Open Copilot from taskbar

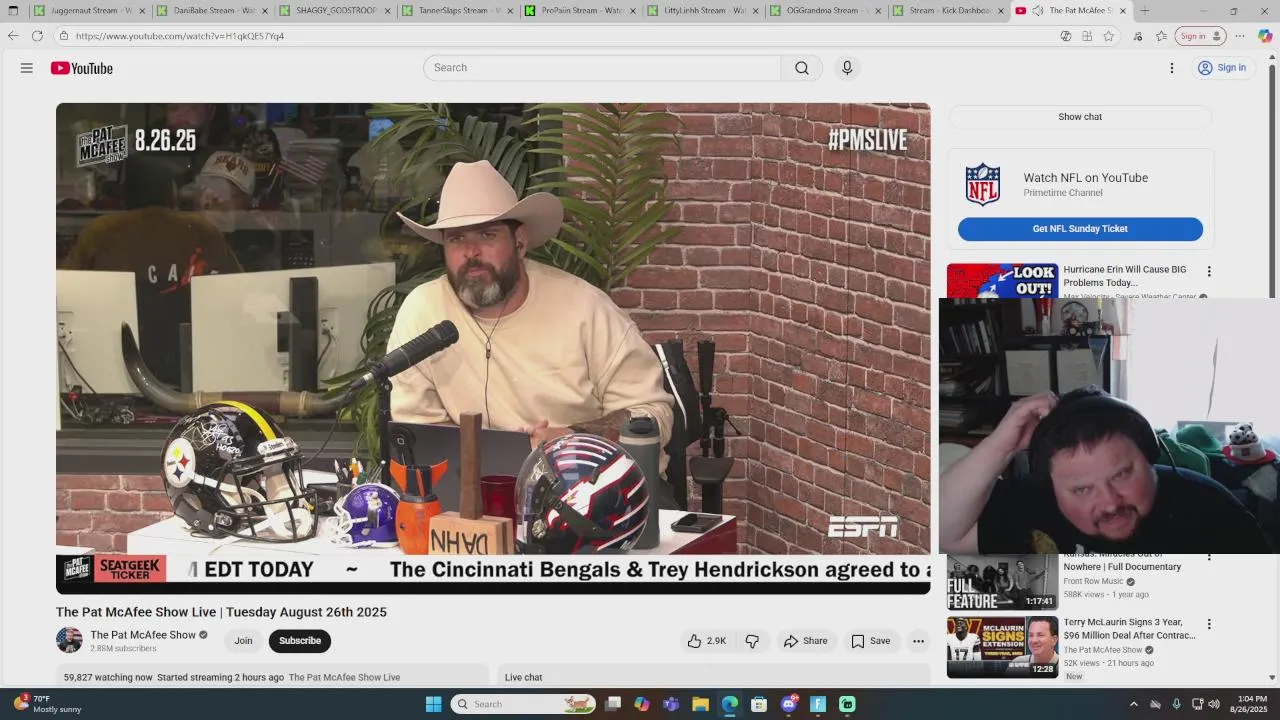(x=642, y=704)
